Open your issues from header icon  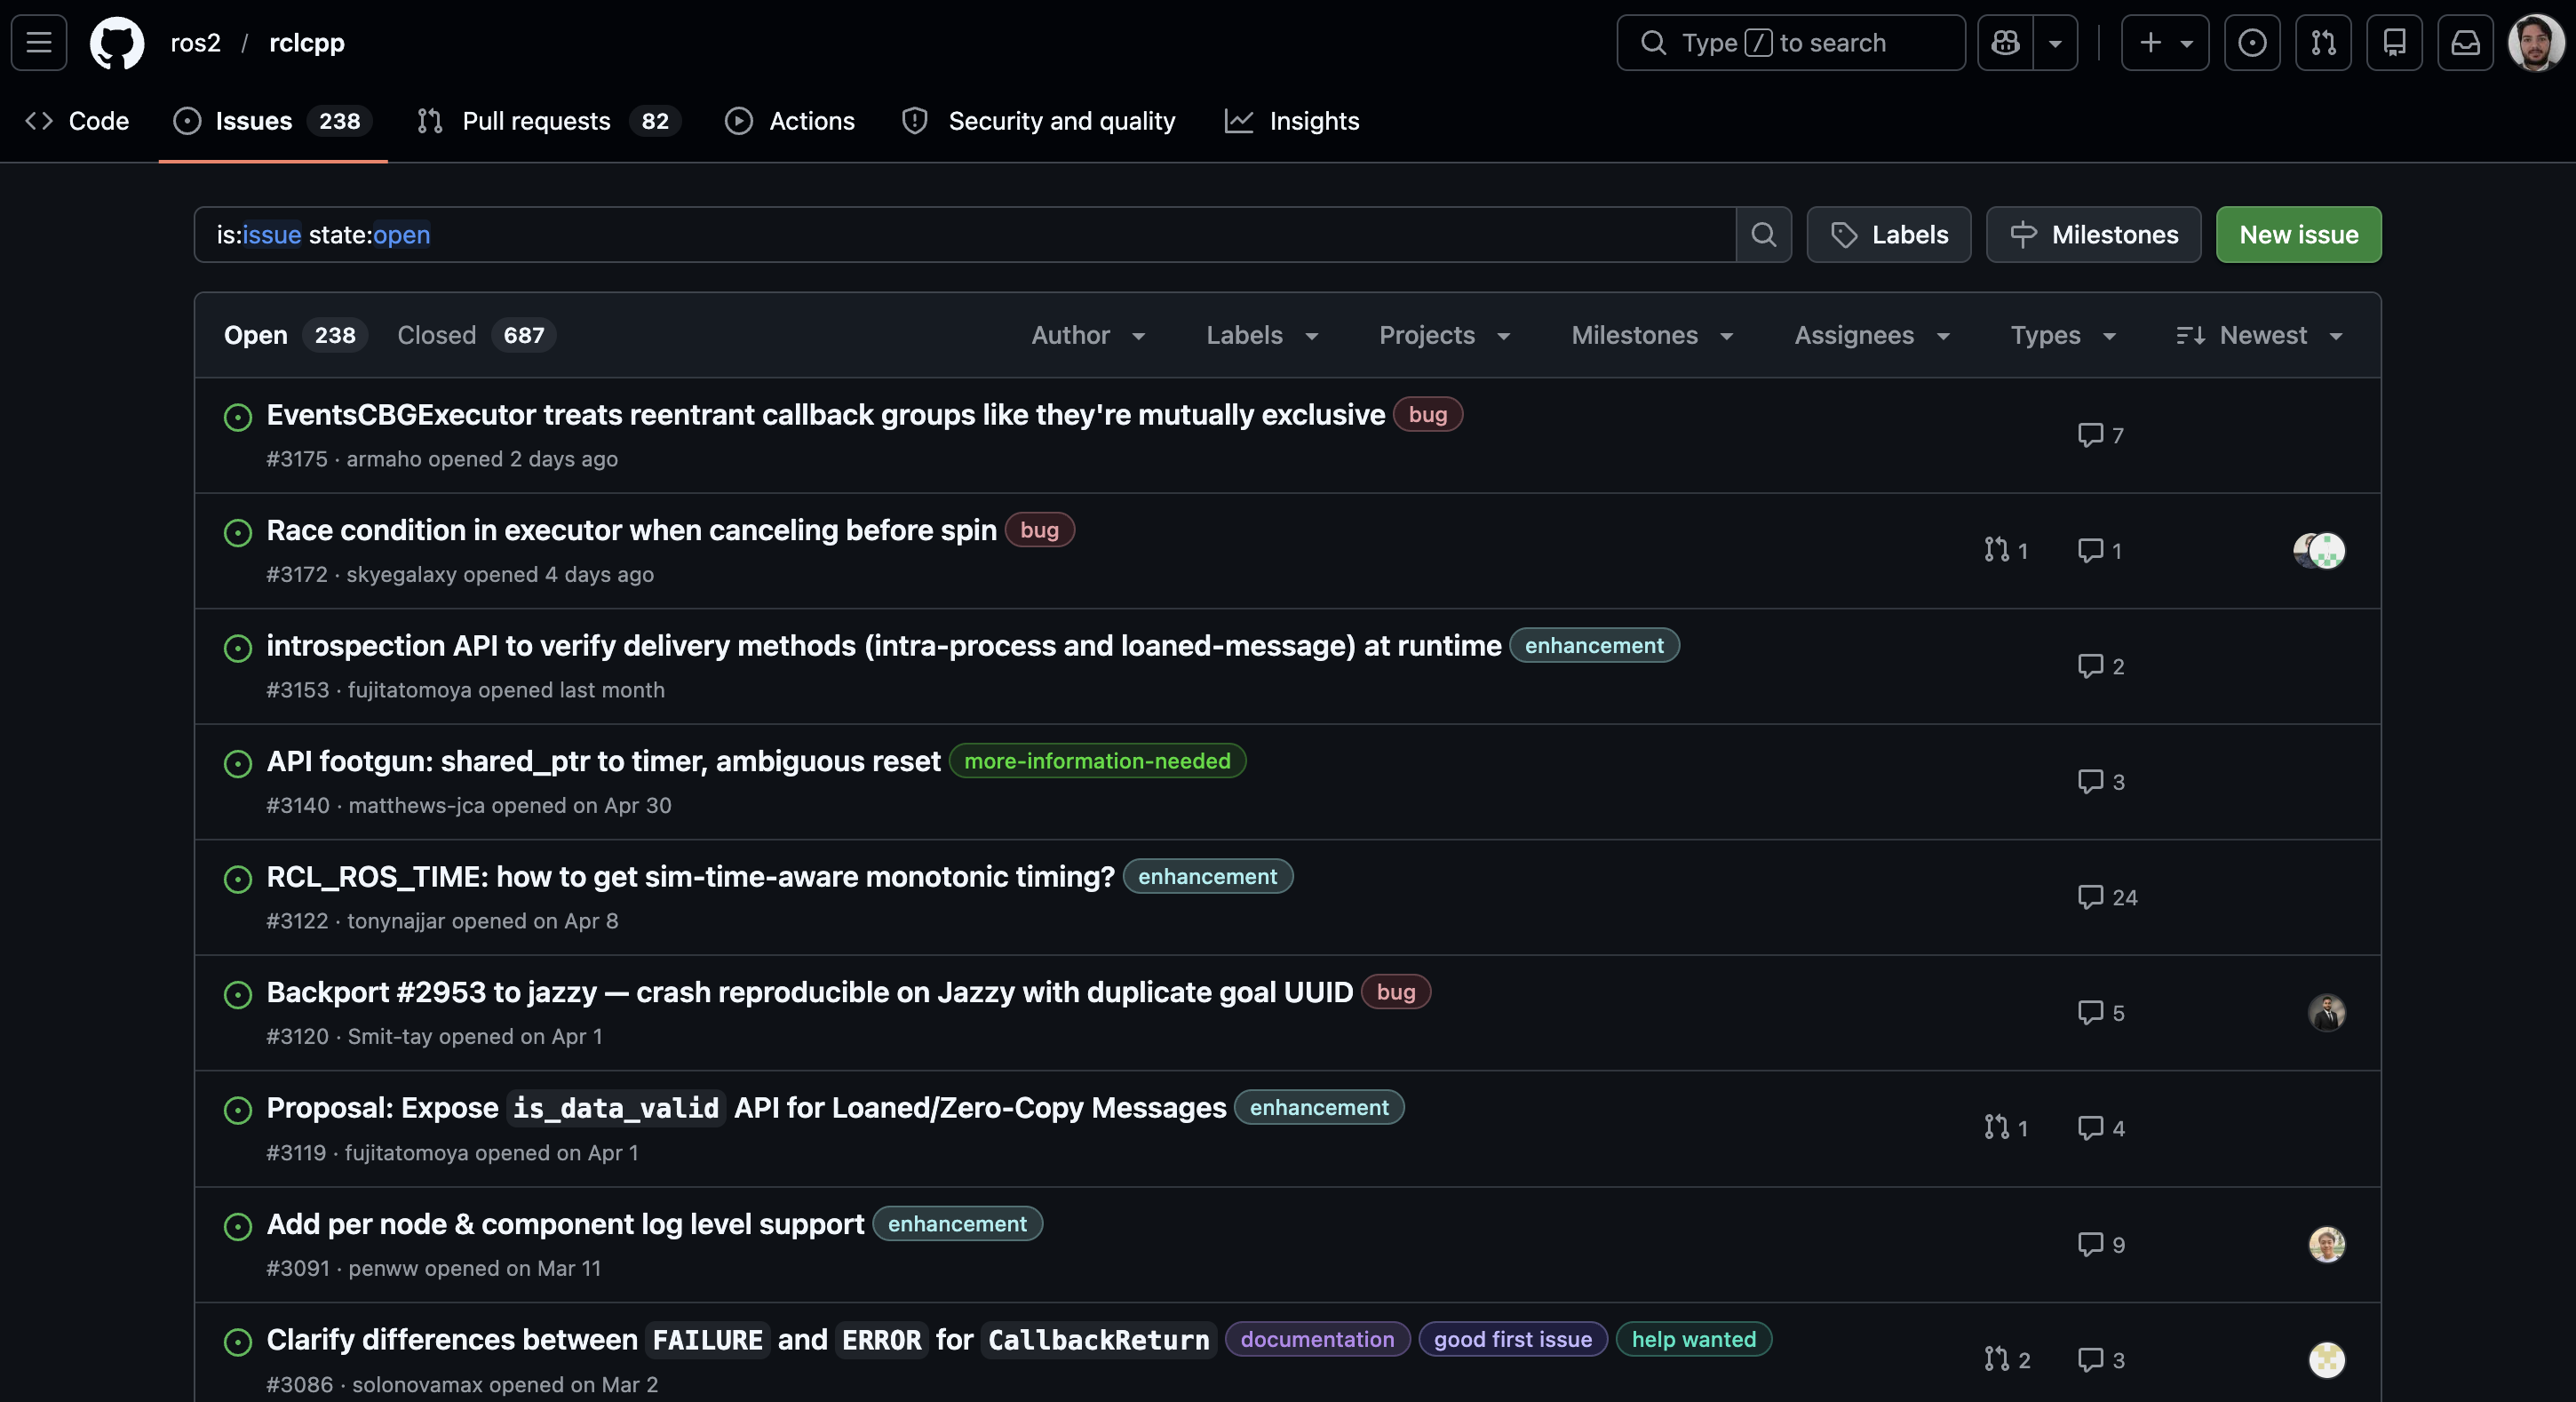[2252, 42]
